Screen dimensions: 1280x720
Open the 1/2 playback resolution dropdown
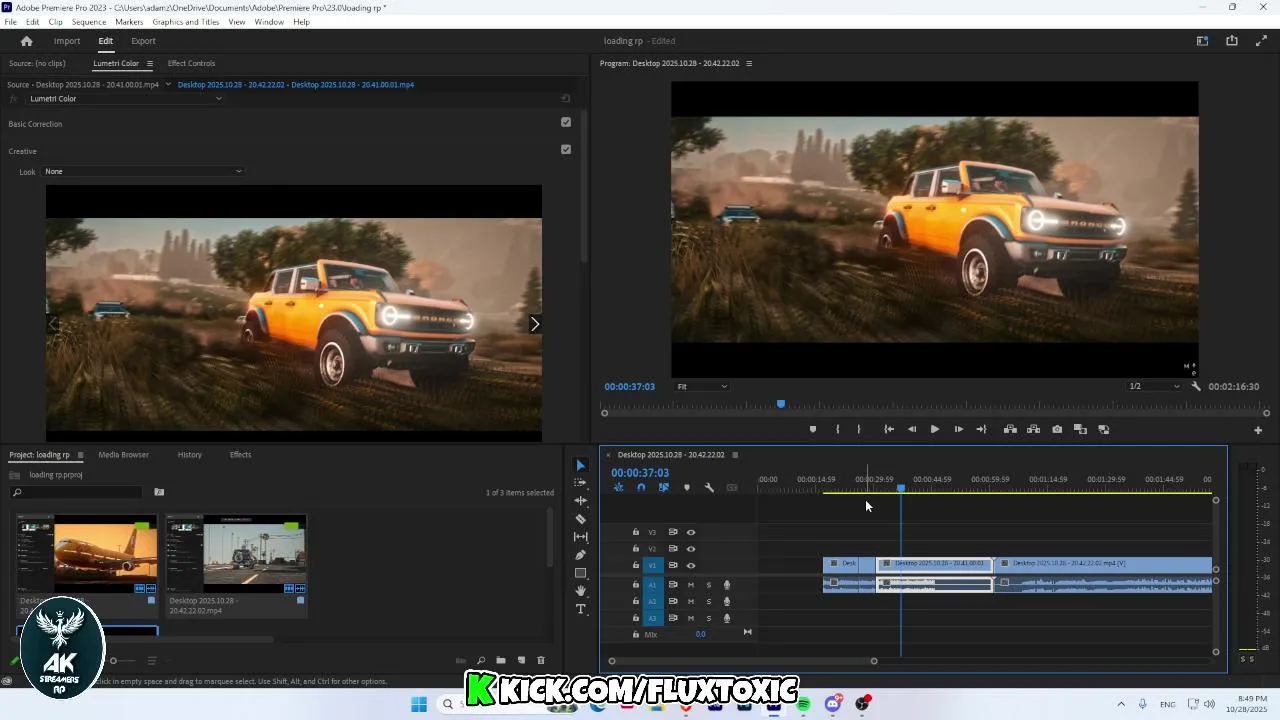click(x=1153, y=386)
